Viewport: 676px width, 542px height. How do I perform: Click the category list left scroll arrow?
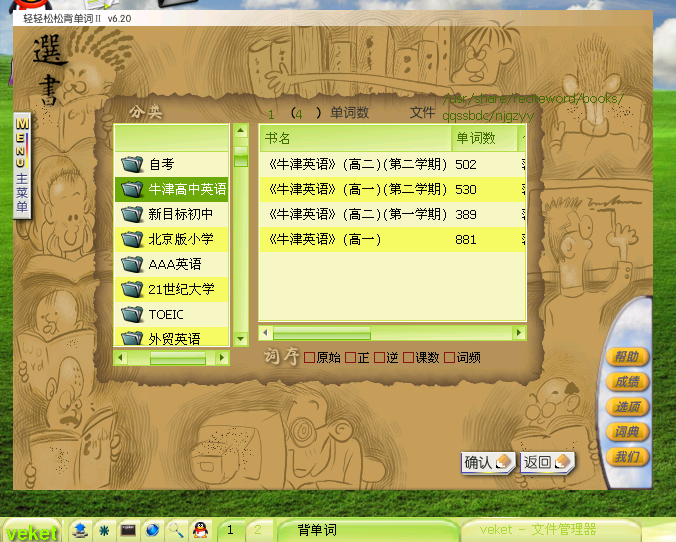tap(120, 358)
